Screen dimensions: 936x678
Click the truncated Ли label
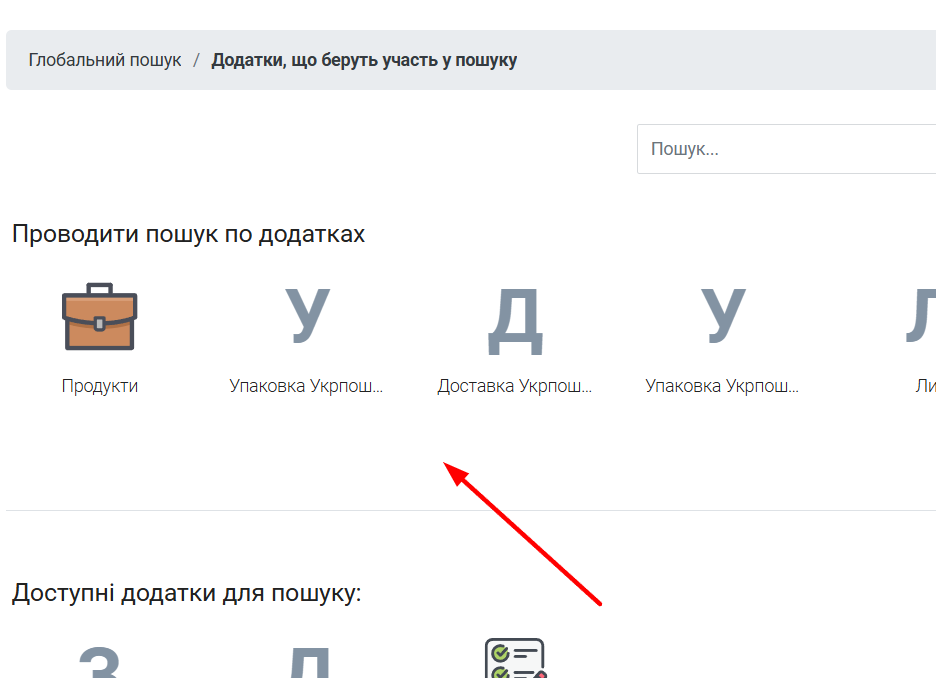(925, 386)
